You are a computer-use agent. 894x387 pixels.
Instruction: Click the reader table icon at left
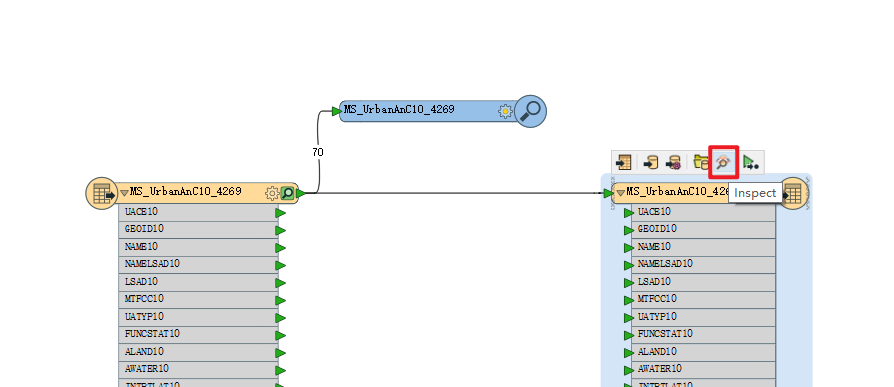click(x=102, y=193)
